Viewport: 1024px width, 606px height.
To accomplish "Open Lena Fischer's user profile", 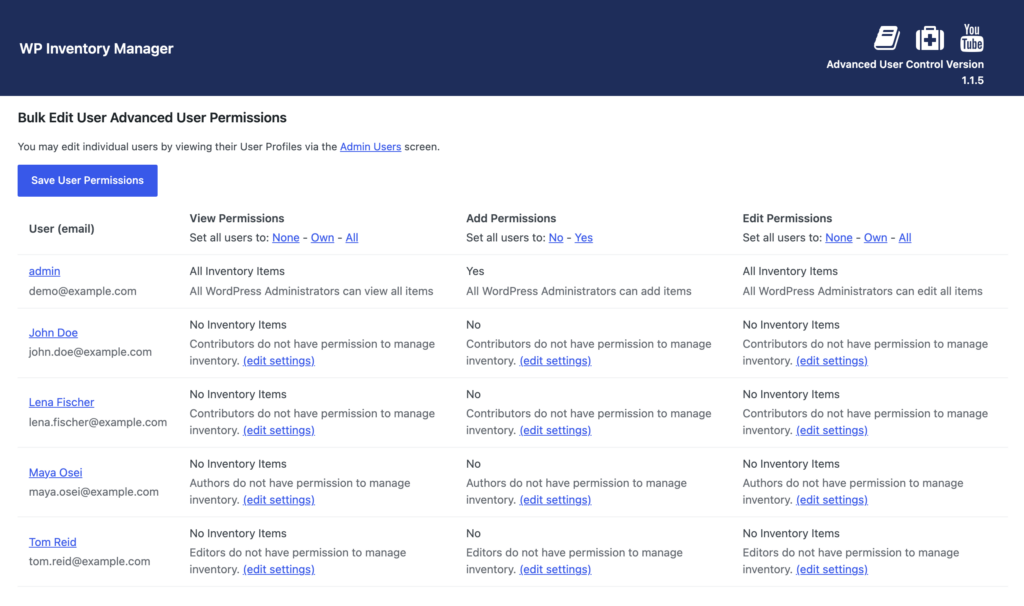I will click(x=61, y=402).
